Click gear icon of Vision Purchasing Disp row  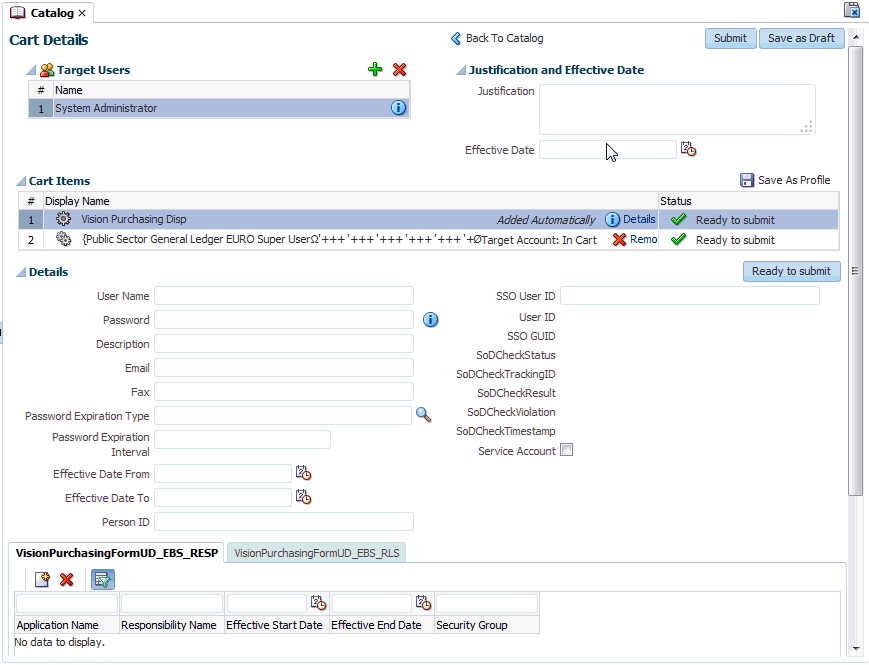click(x=63, y=219)
